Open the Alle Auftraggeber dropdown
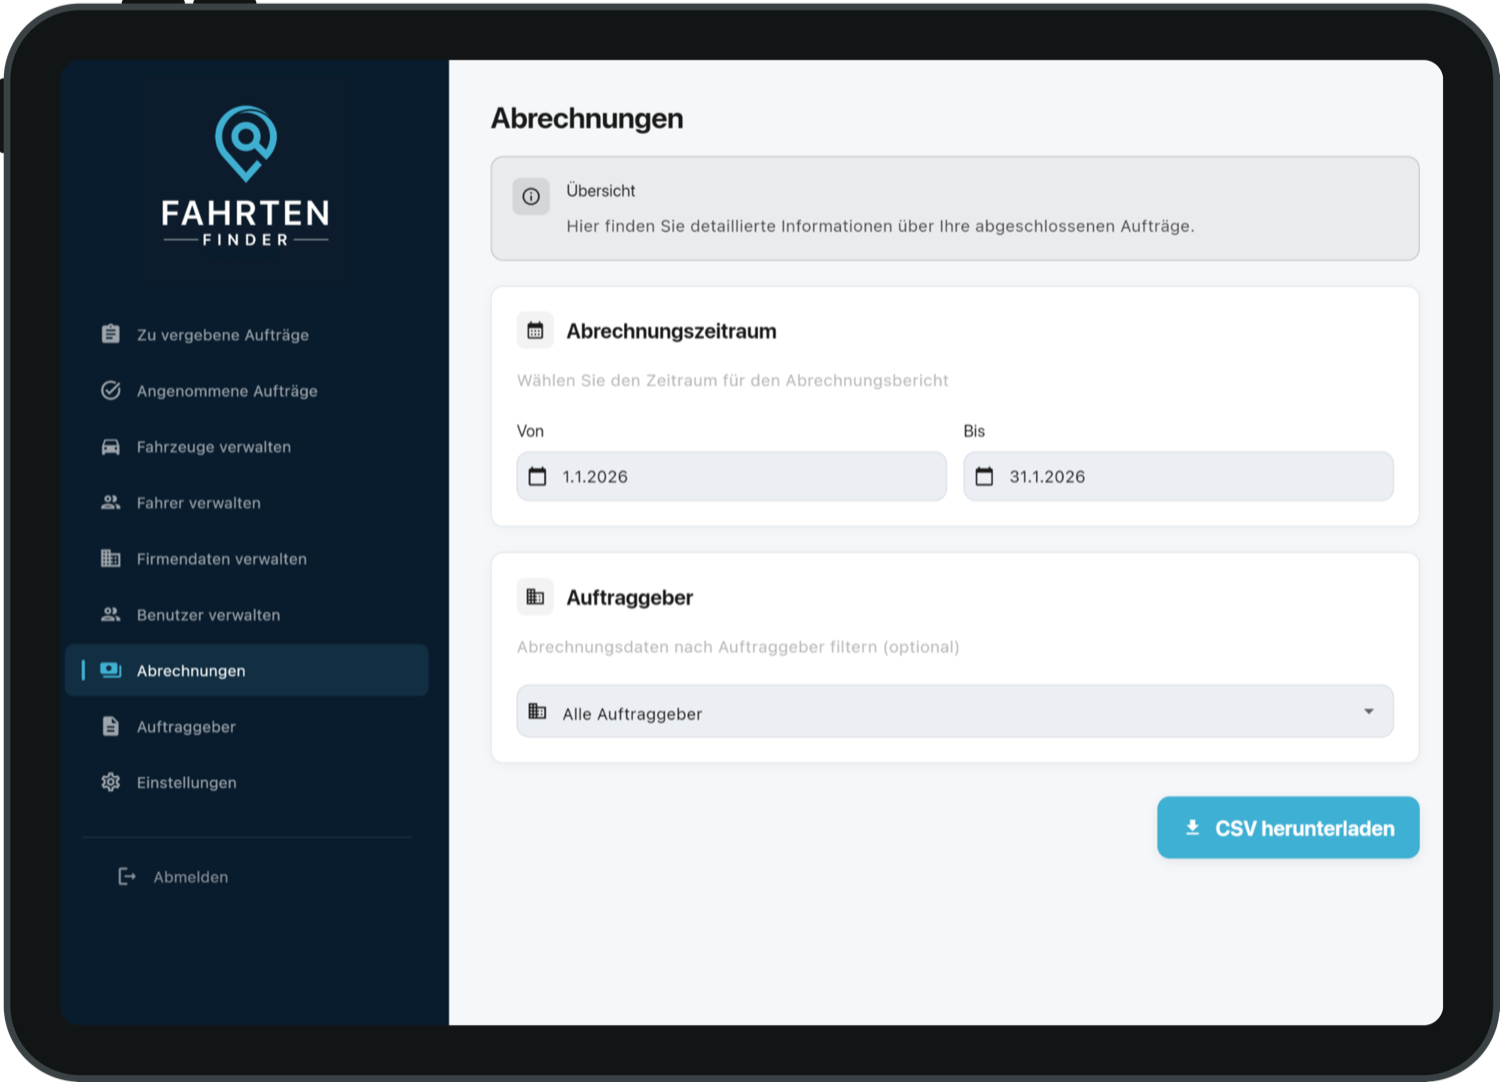1500x1082 pixels. [x=955, y=711]
